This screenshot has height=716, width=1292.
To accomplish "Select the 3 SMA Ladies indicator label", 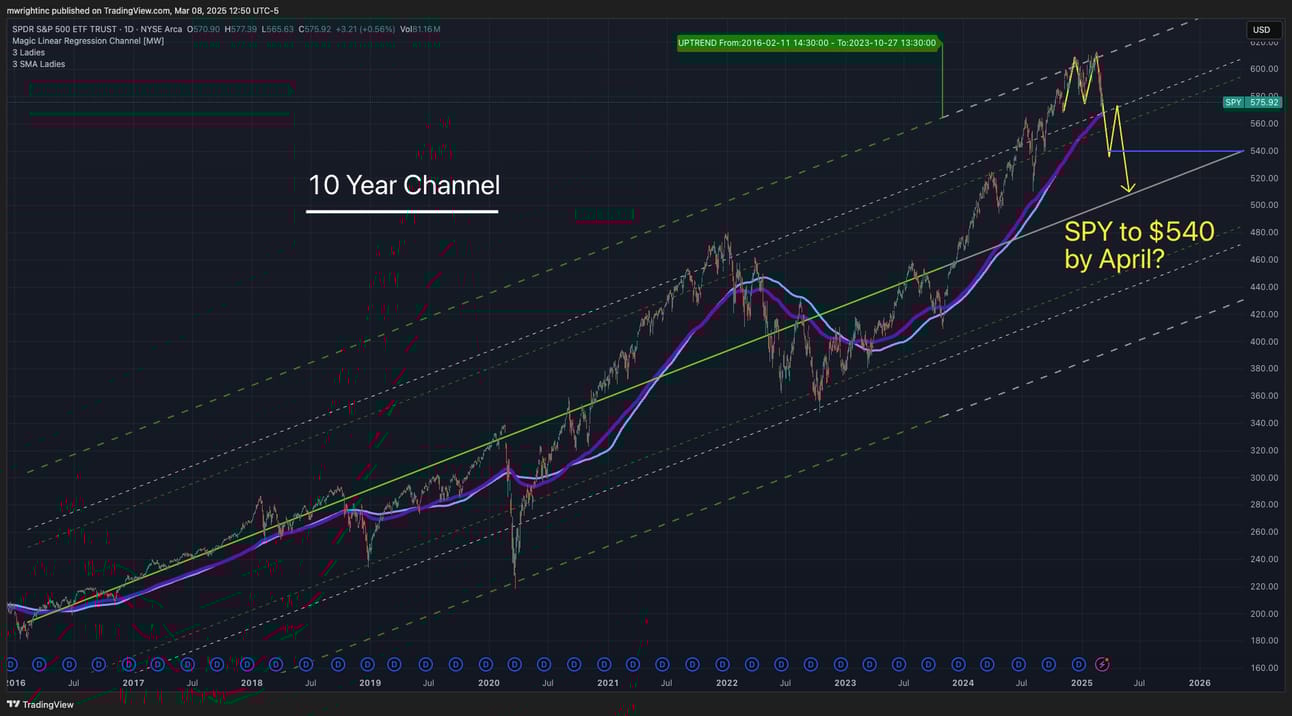I will [38, 65].
